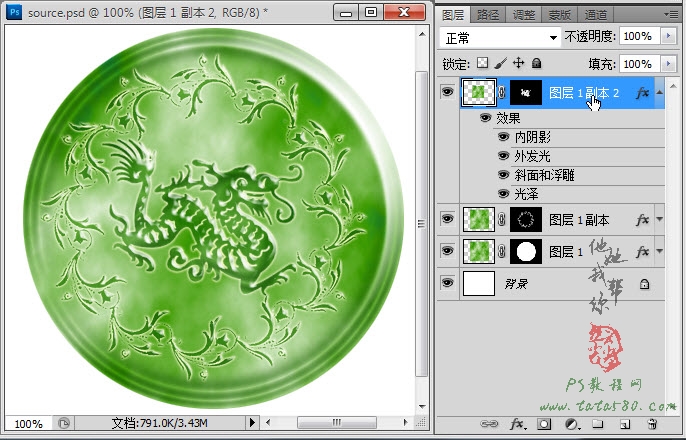Click the create new layer icon
The width and height of the screenshot is (686, 440).
(x=625, y=424)
